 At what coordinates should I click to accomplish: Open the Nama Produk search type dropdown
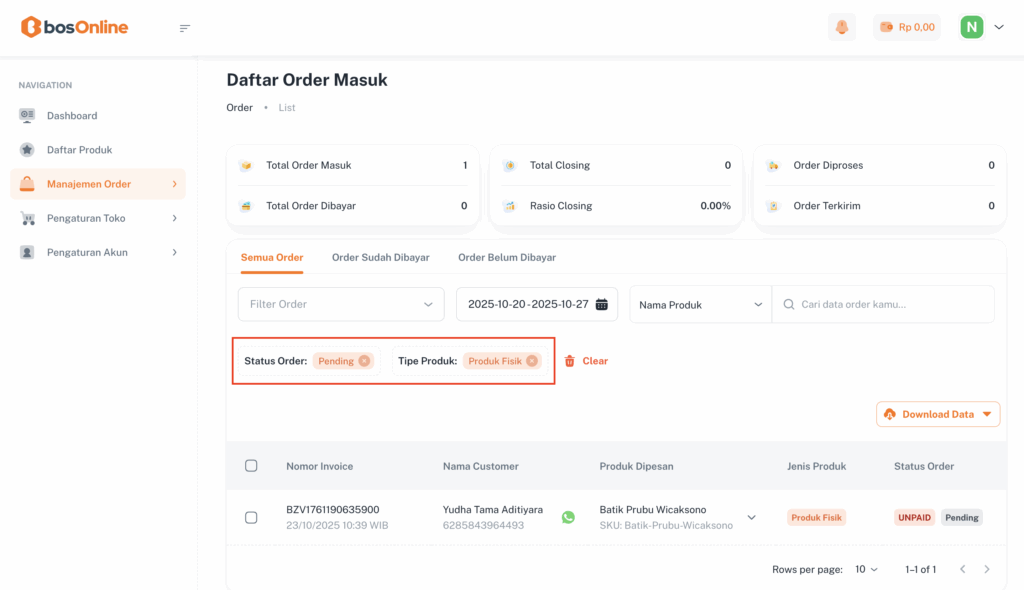(700, 305)
